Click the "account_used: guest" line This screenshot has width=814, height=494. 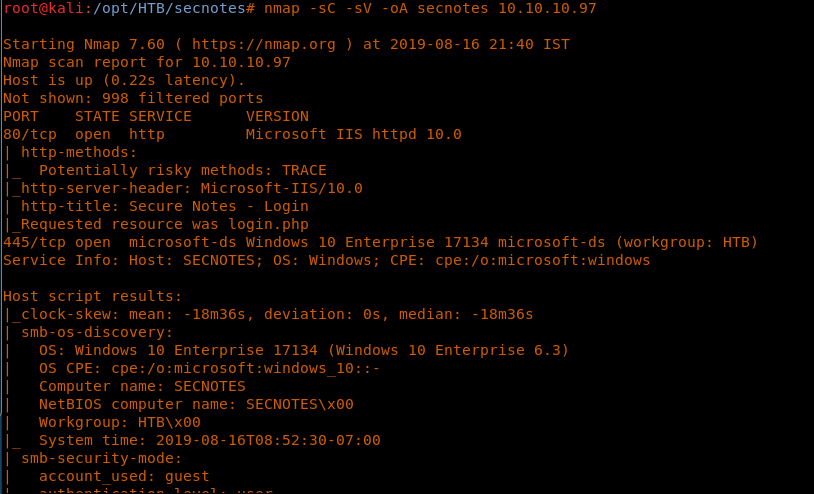124,476
